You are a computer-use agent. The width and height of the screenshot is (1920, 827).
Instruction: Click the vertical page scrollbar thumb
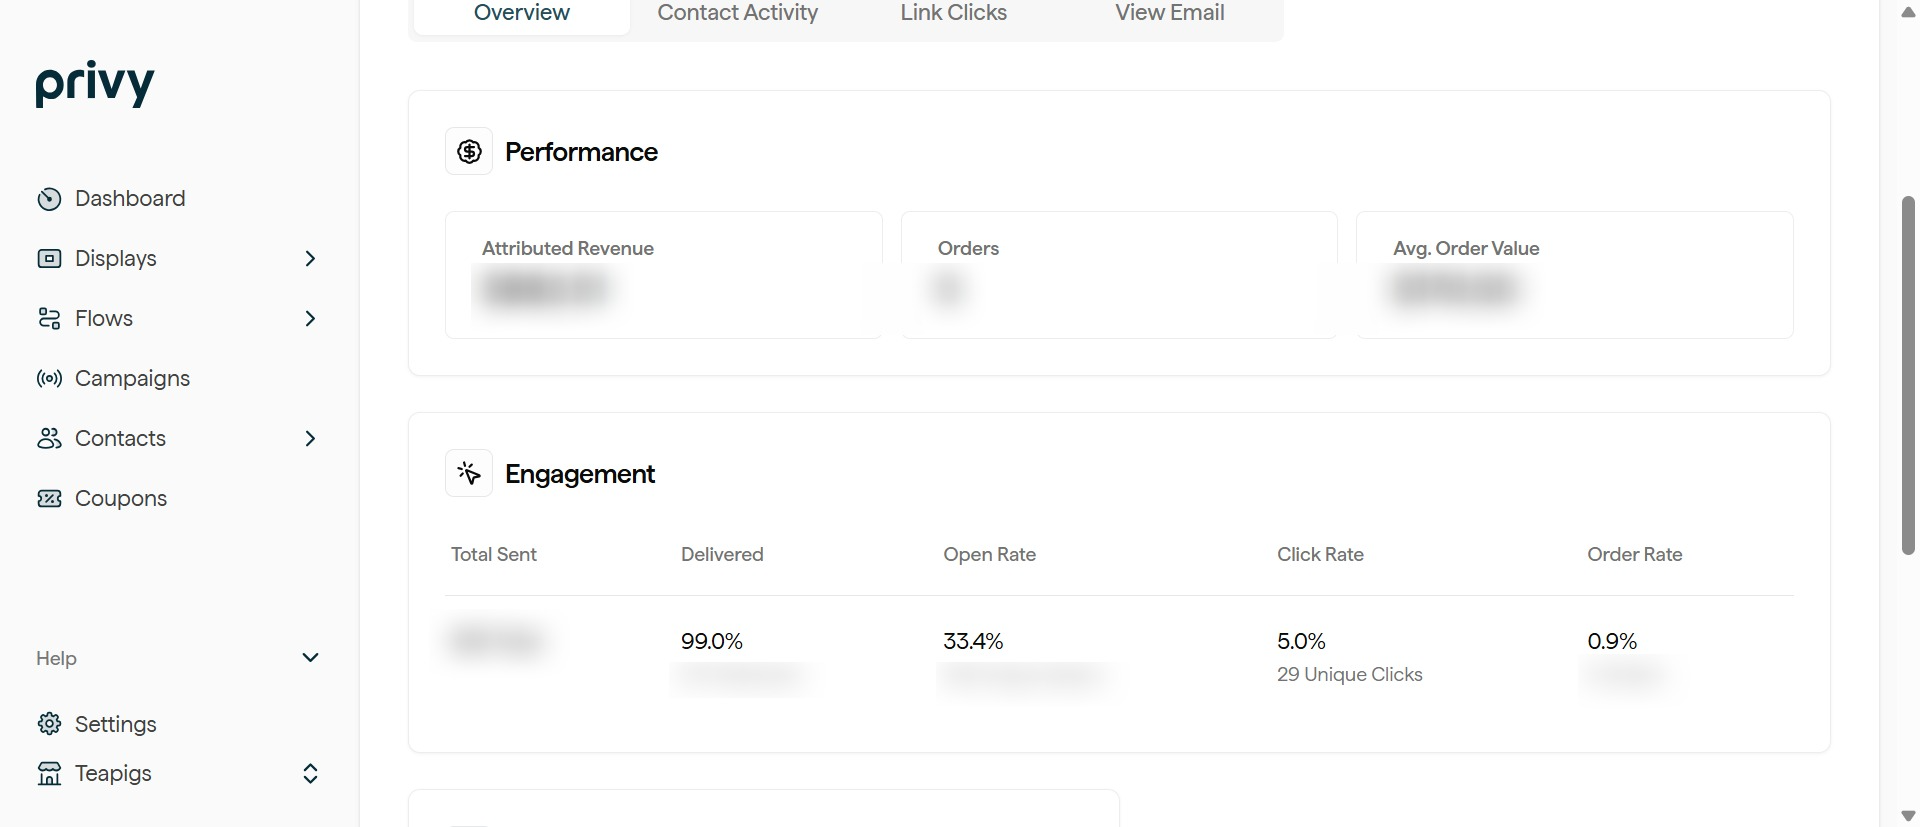pos(1907,375)
